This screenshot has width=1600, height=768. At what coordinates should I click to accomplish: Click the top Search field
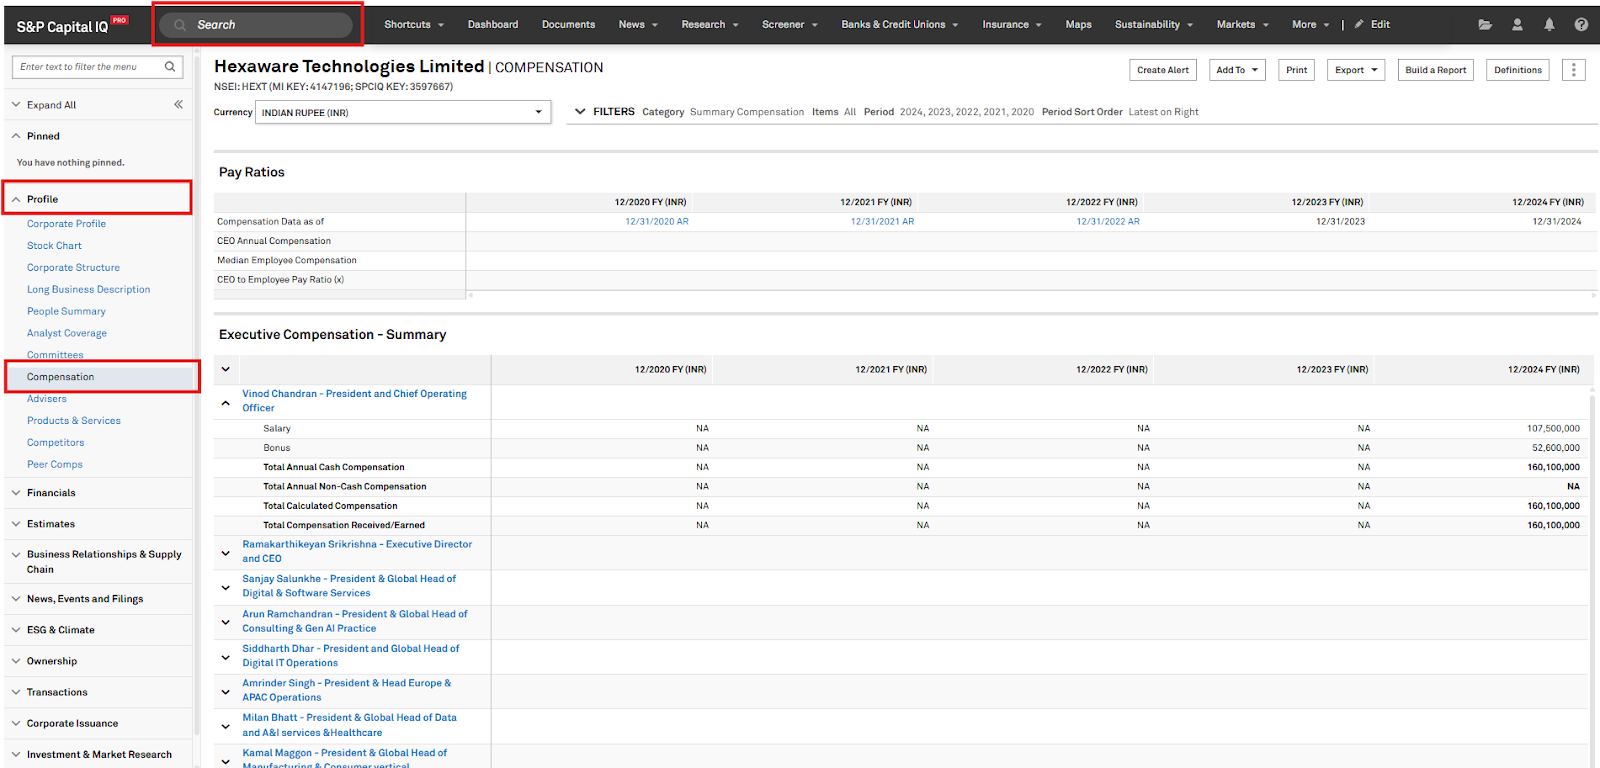coord(257,25)
